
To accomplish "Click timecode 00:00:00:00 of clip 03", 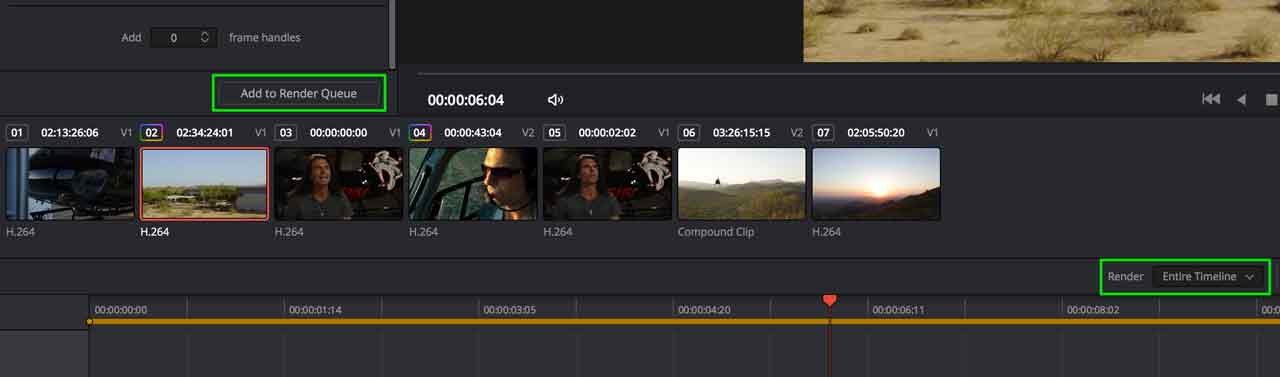I will pos(339,132).
